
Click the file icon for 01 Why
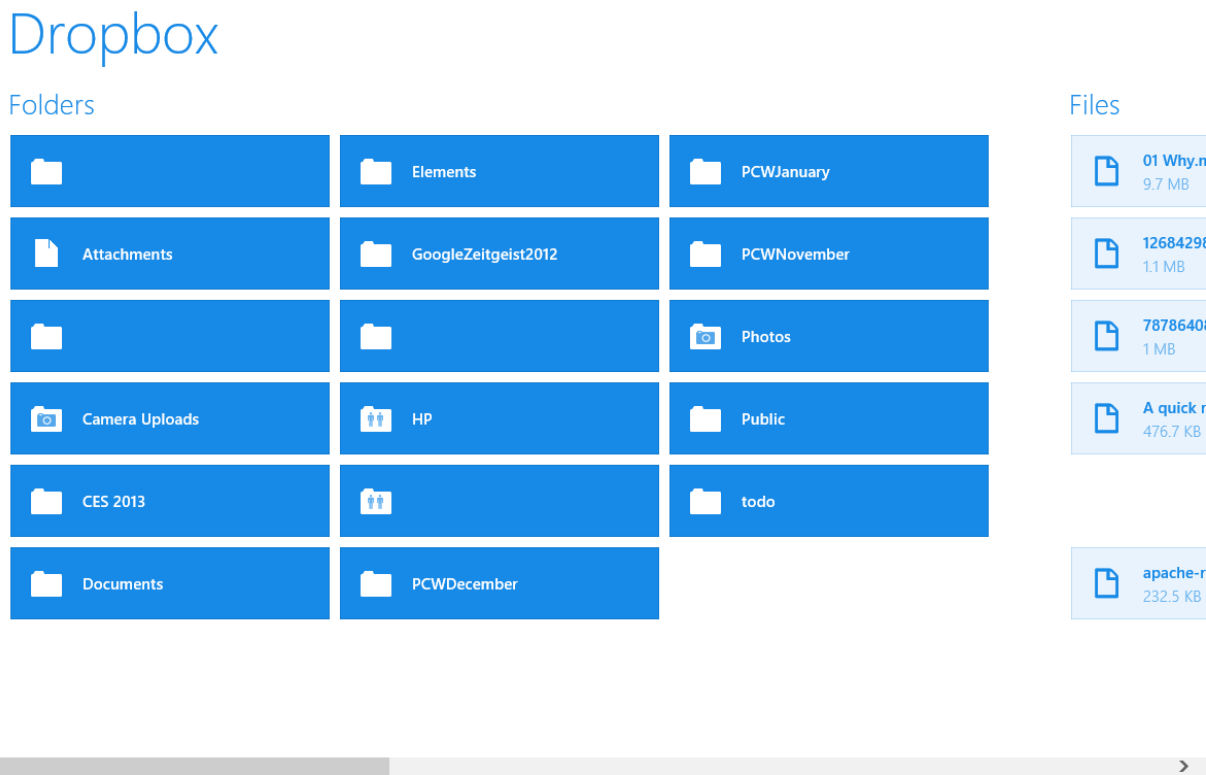coord(1106,171)
